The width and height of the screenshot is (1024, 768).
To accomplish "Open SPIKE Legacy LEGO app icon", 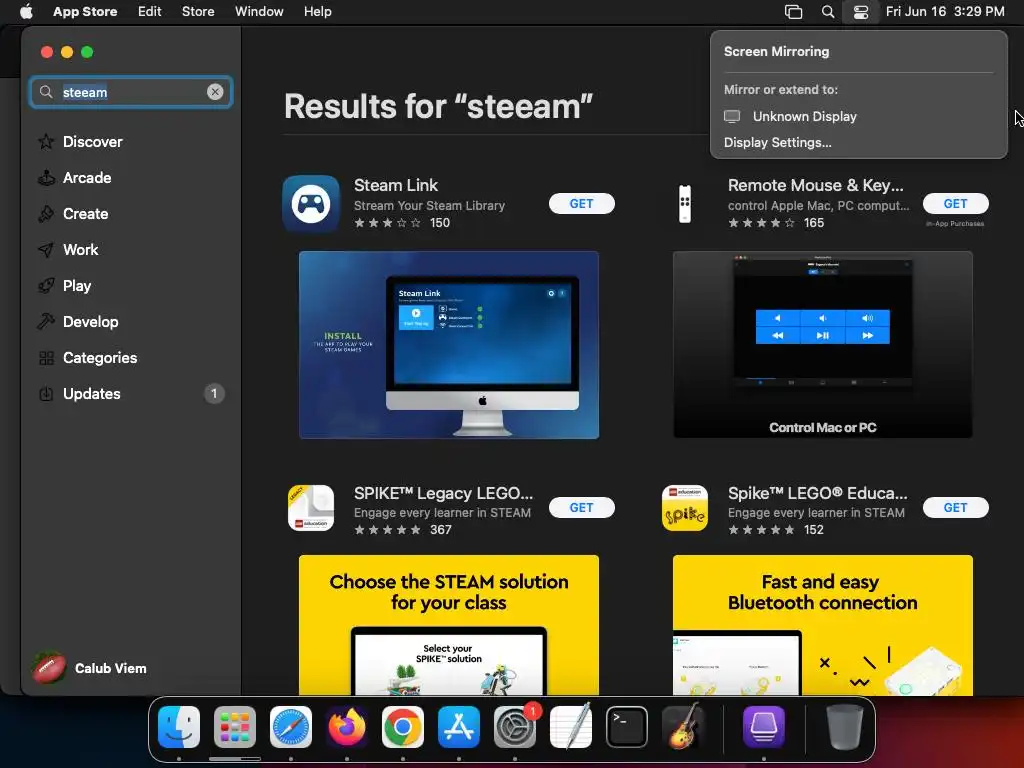I will 311,507.
